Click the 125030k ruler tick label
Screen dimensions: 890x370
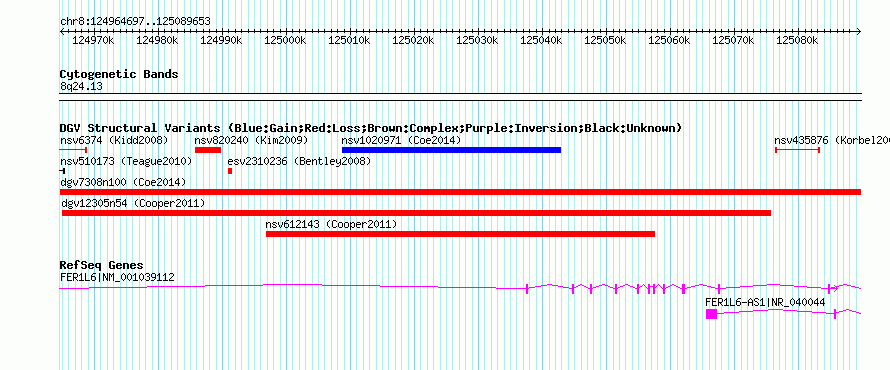point(477,40)
